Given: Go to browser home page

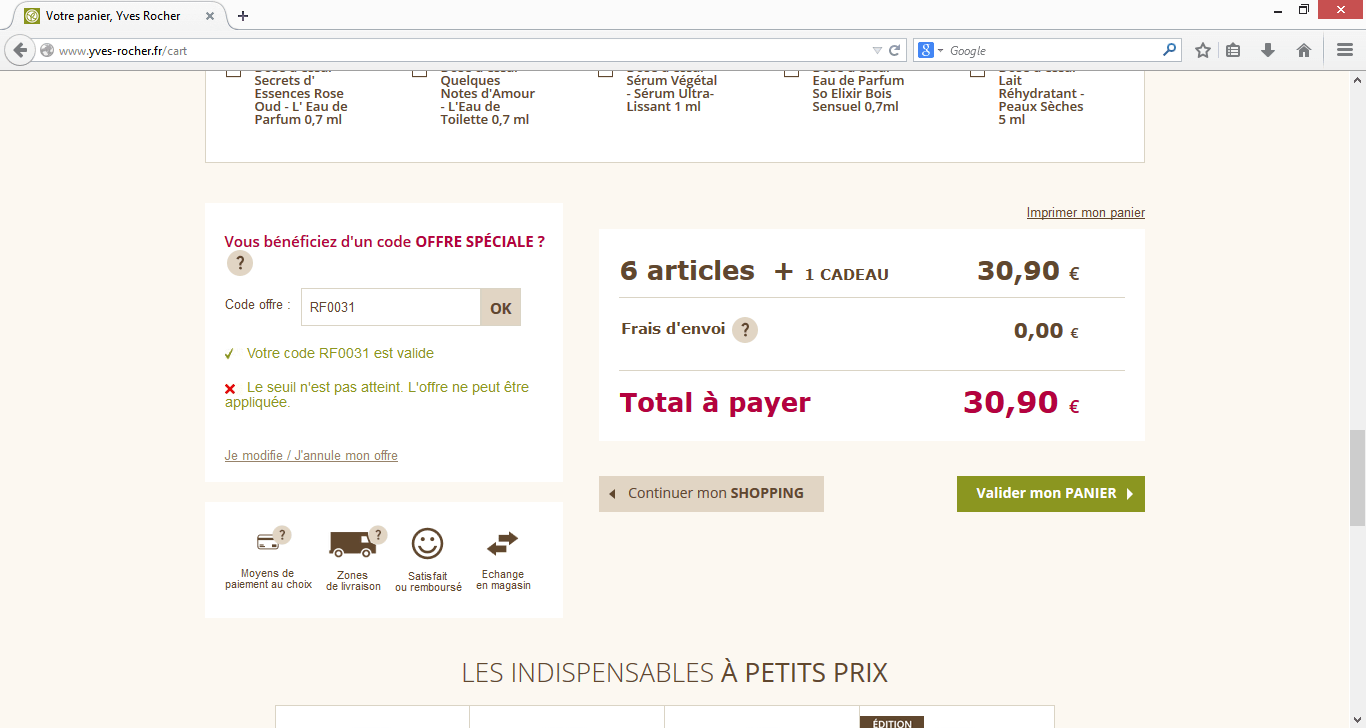Looking at the screenshot, I should pyautogui.click(x=1303, y=50).
